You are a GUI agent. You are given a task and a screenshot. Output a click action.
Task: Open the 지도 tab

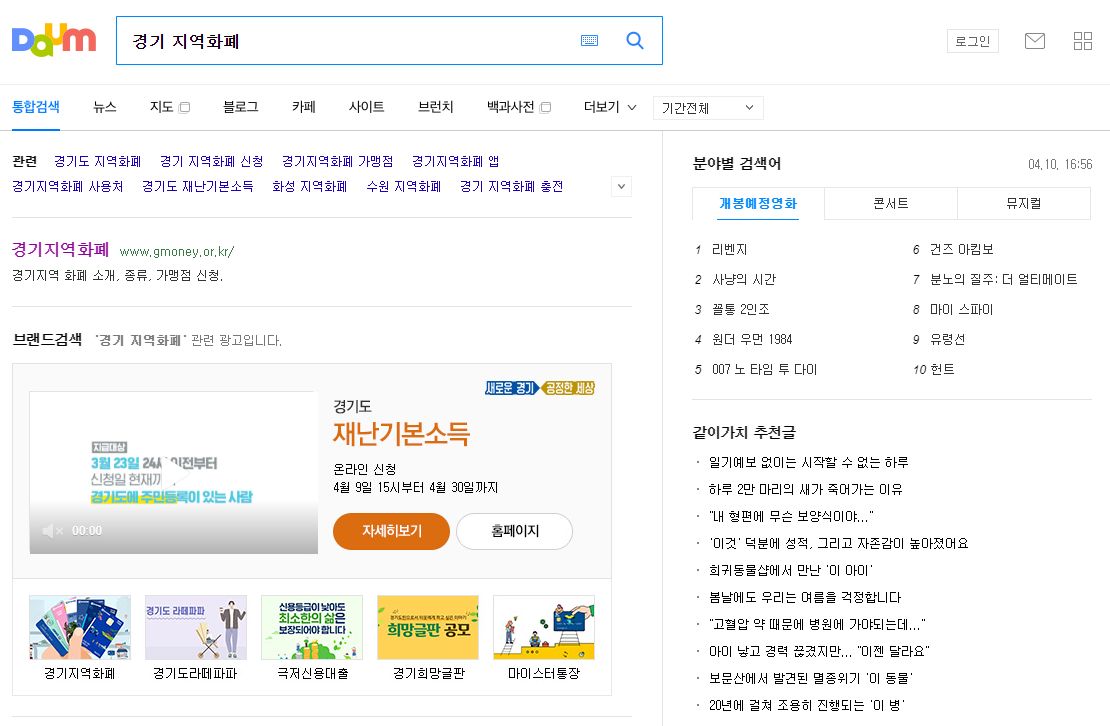click(161, 107)
